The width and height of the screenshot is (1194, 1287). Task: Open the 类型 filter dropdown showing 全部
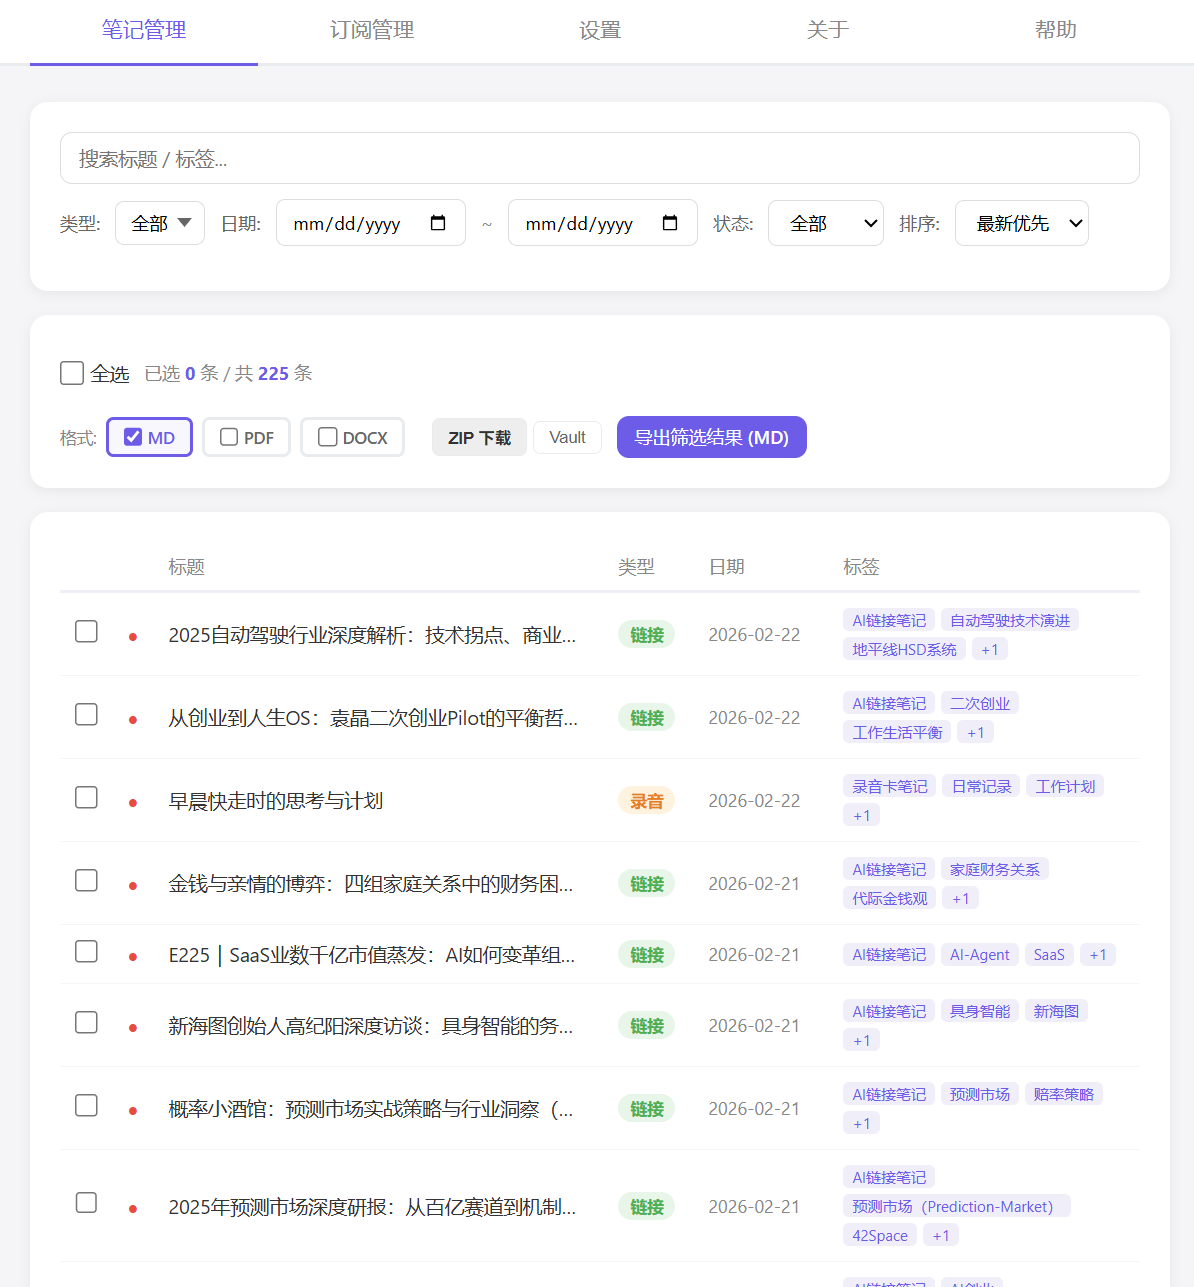[159, 223]
